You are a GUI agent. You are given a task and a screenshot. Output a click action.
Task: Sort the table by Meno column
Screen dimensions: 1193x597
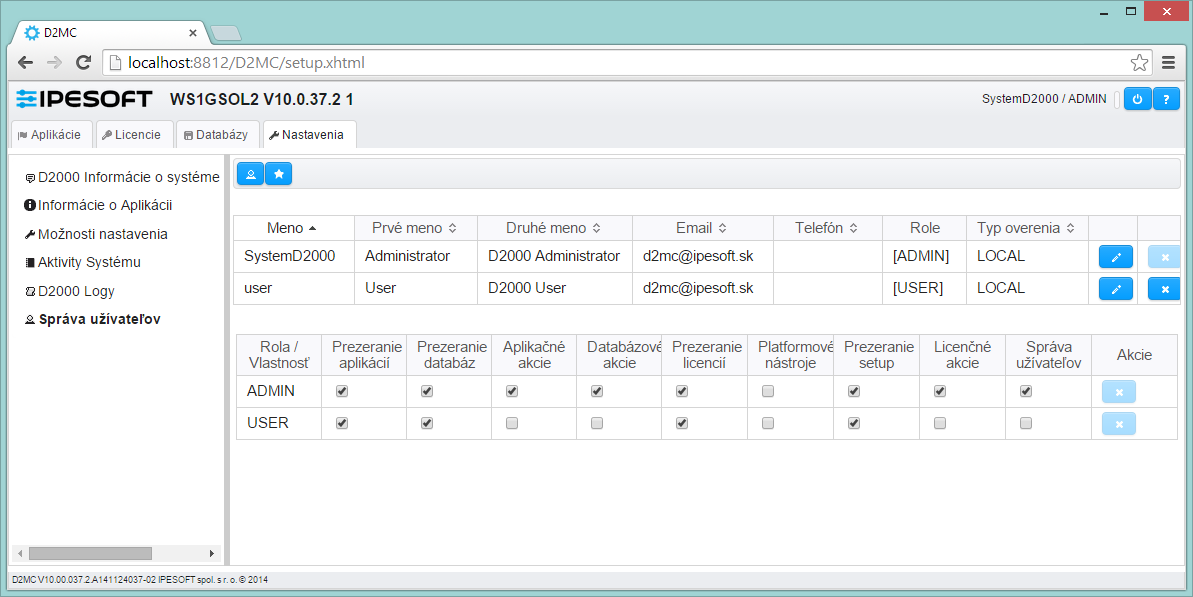(292, 228)
